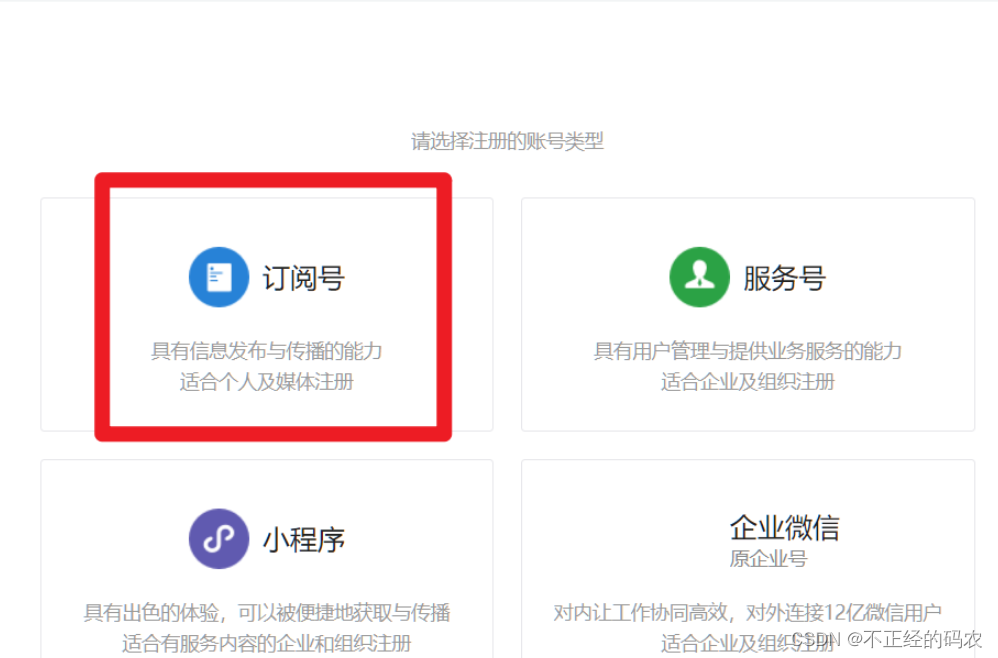Click the green 服务号 person icon

pos(699,277)
